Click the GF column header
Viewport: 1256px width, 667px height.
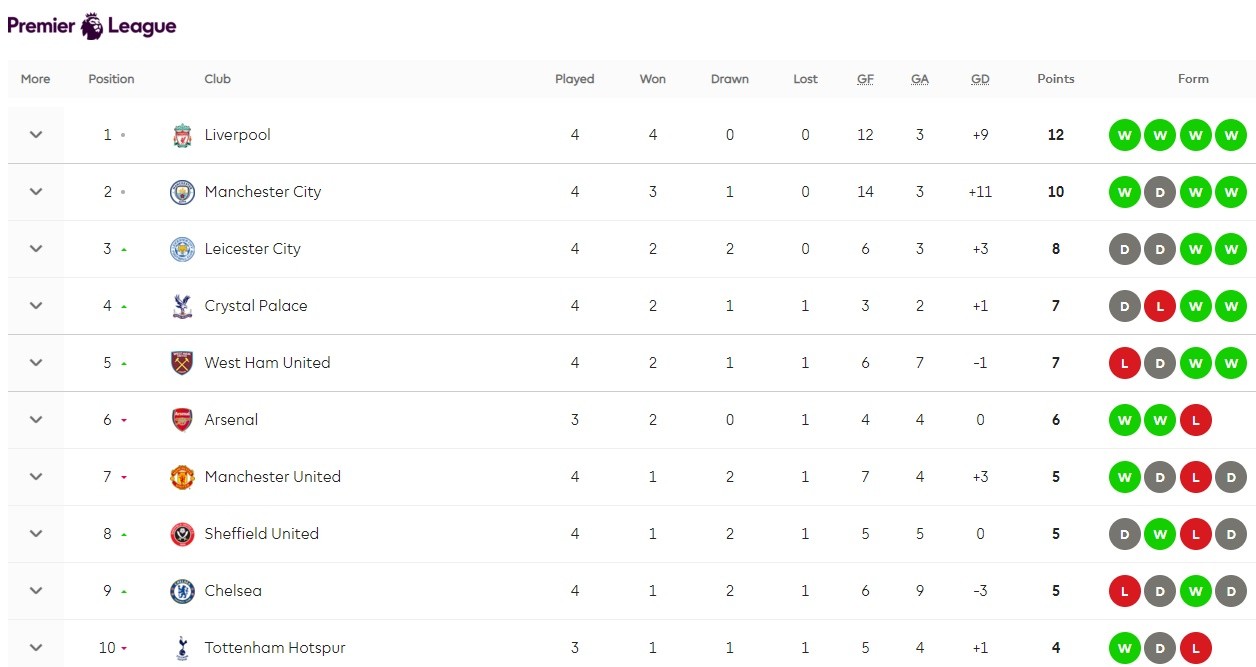865,79
